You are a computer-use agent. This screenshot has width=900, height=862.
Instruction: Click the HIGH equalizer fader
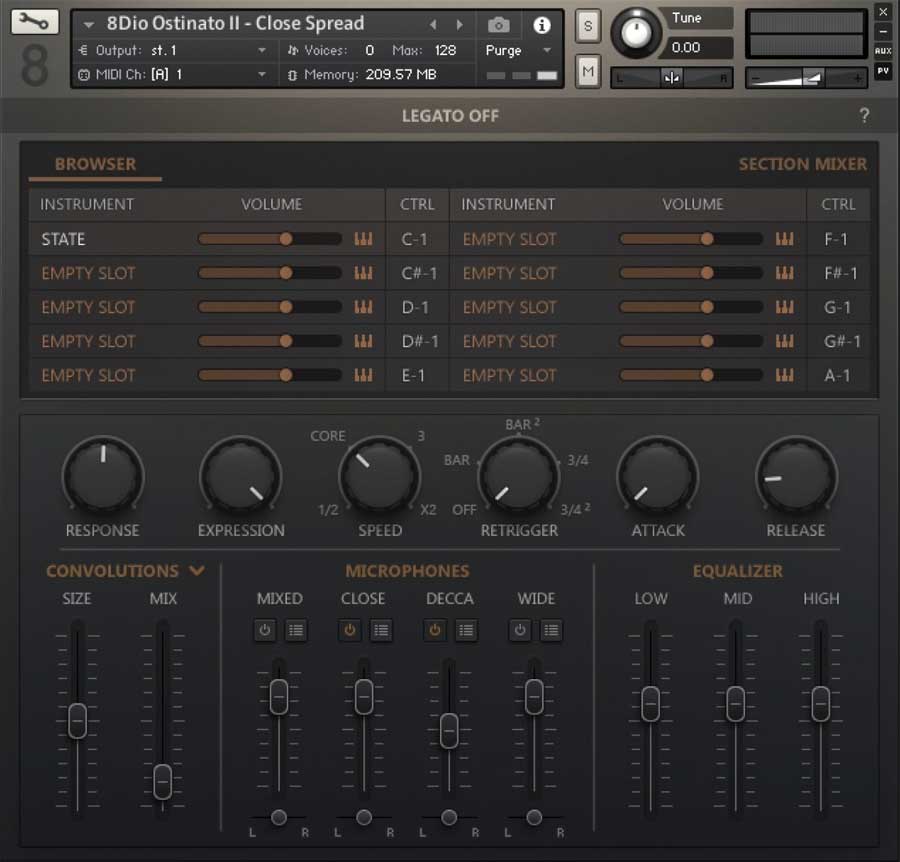pyautogui.click(x=820, y=704)
